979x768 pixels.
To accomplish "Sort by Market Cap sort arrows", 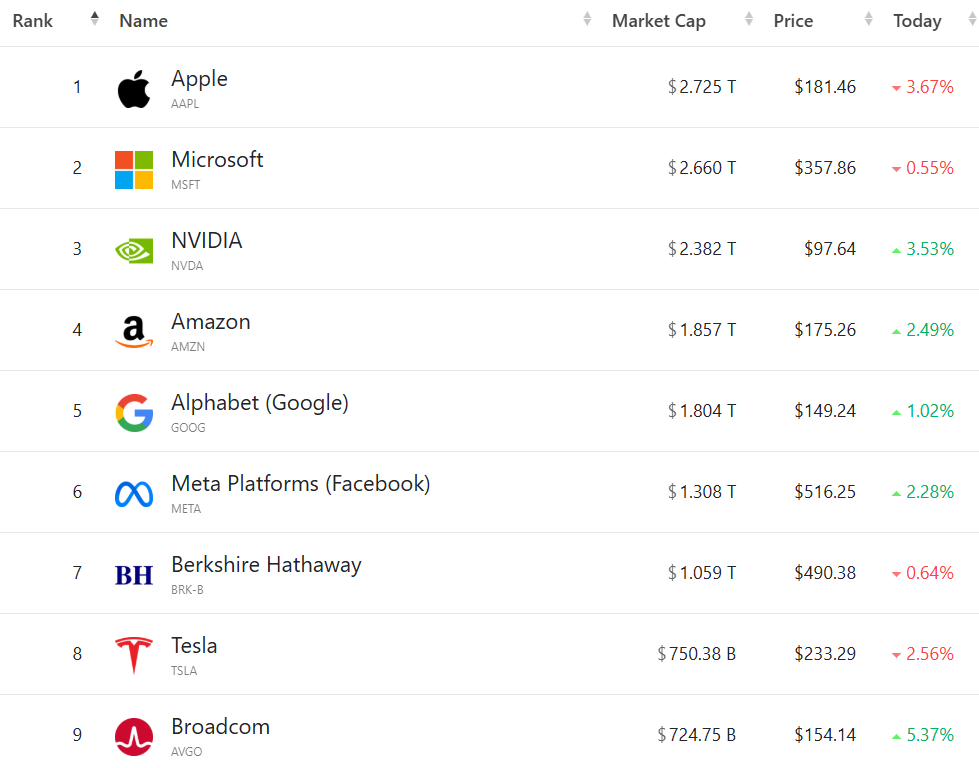I will [749, 20].
